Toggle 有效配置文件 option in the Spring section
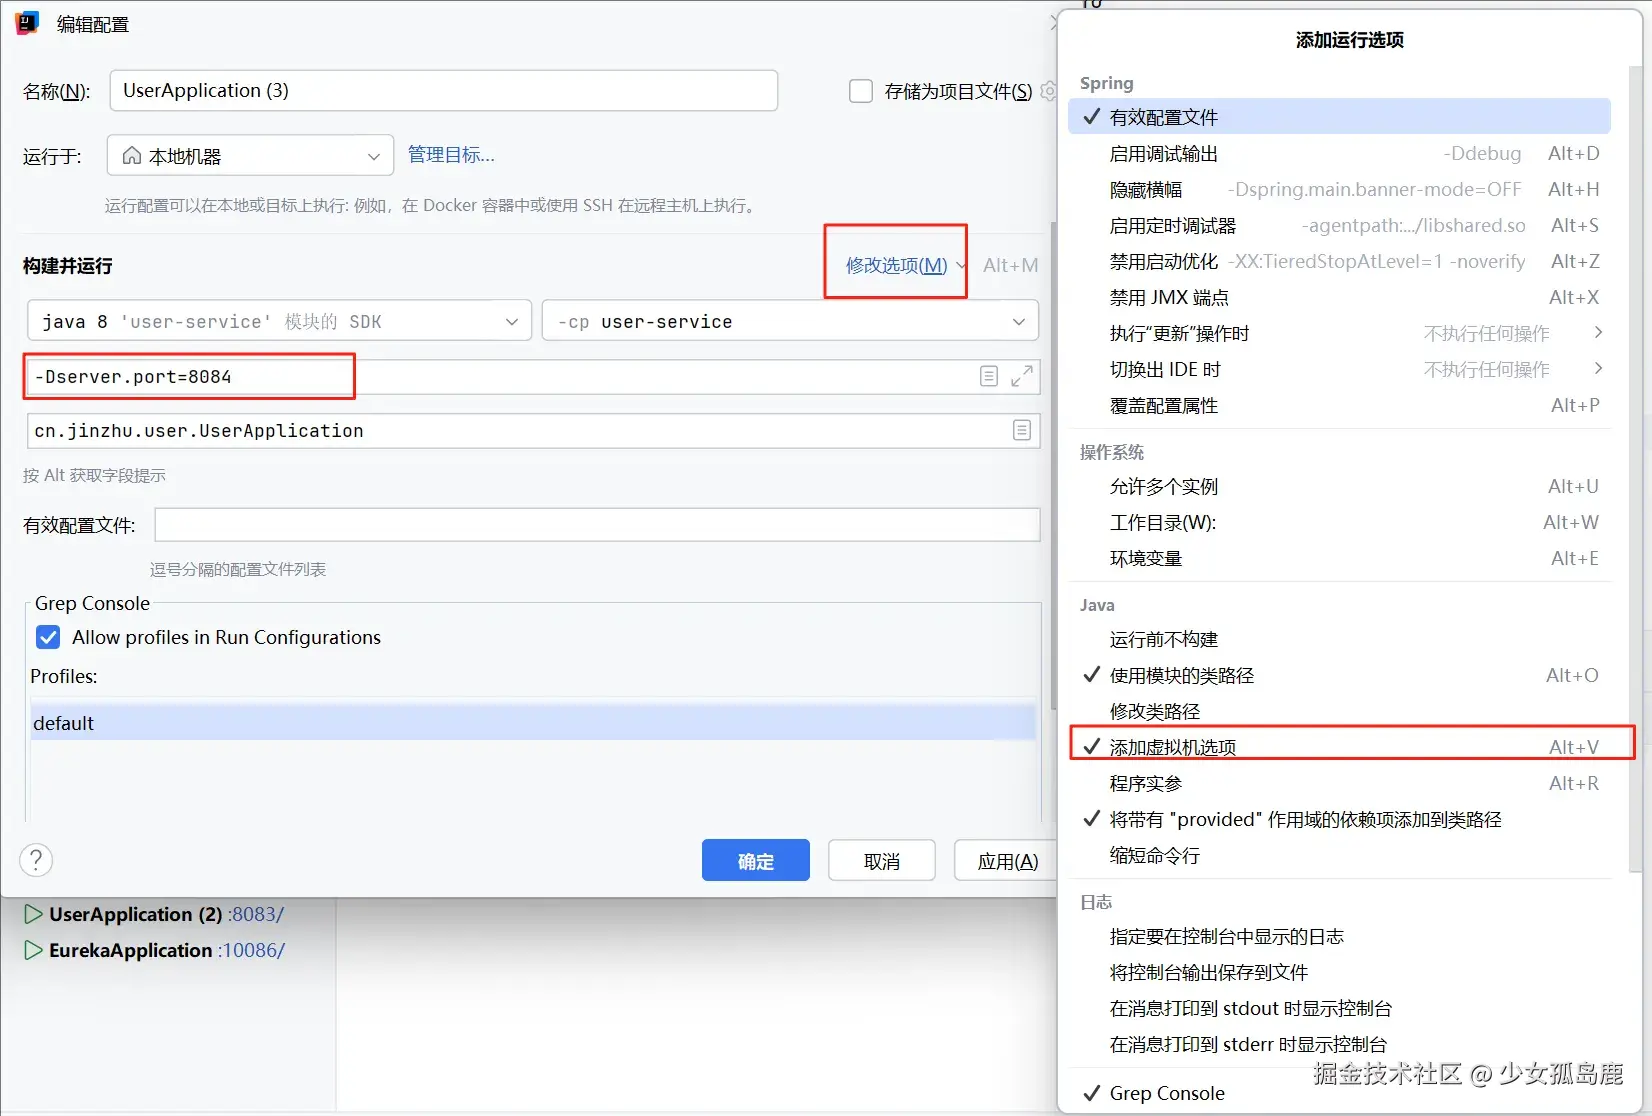This screenshot has width=1652, height=1116. pyautogui.click(x=1339, y=117)
